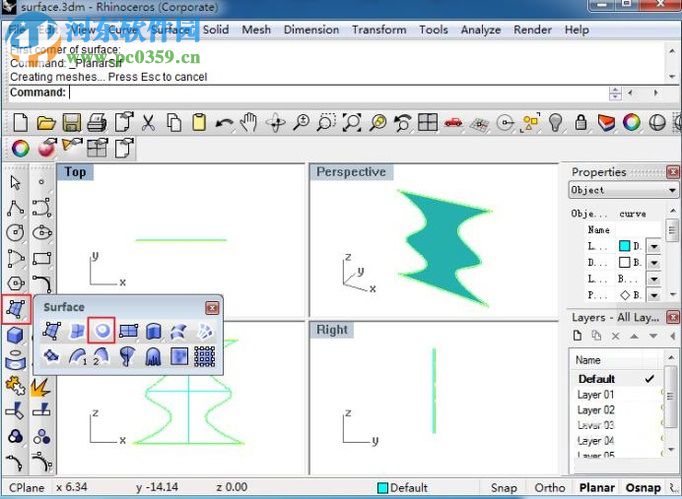The height and width of the screenshot is (499, 682).
Task: Select Layer 02 in Layers list
Action: pyautogui.click(x=595, y=410)
